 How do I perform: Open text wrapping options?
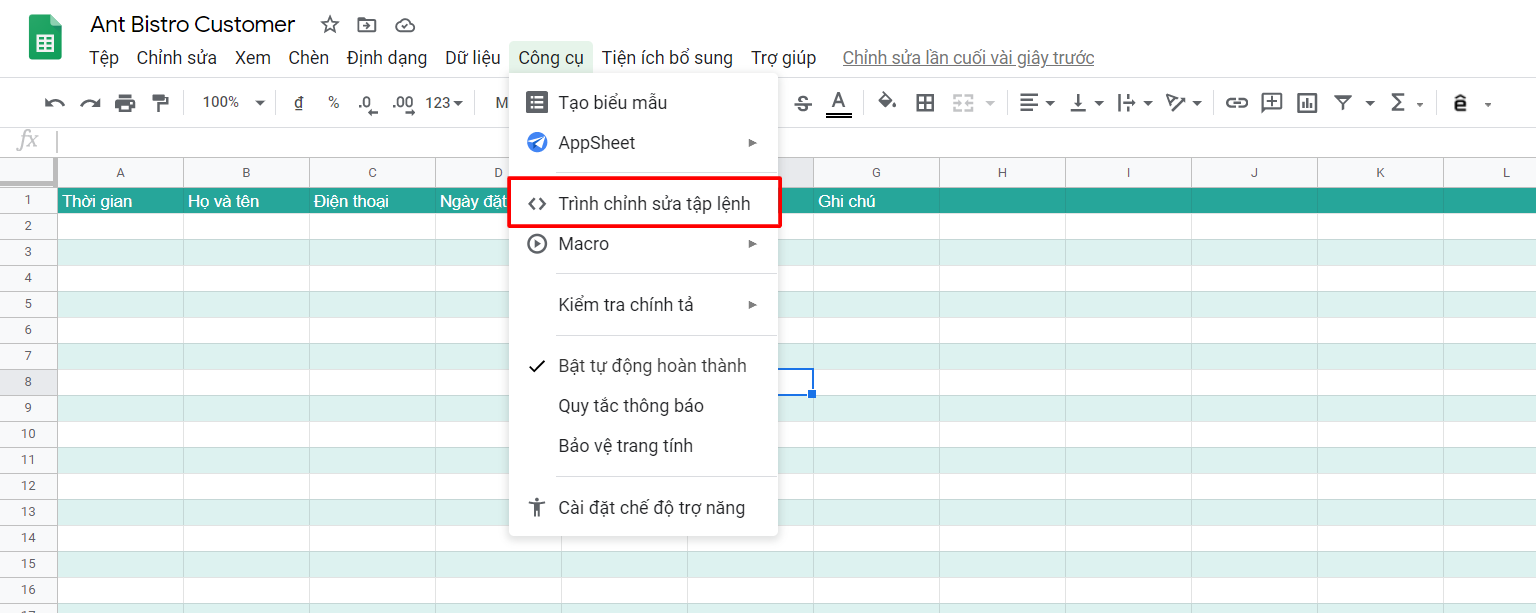[1135, 102]
